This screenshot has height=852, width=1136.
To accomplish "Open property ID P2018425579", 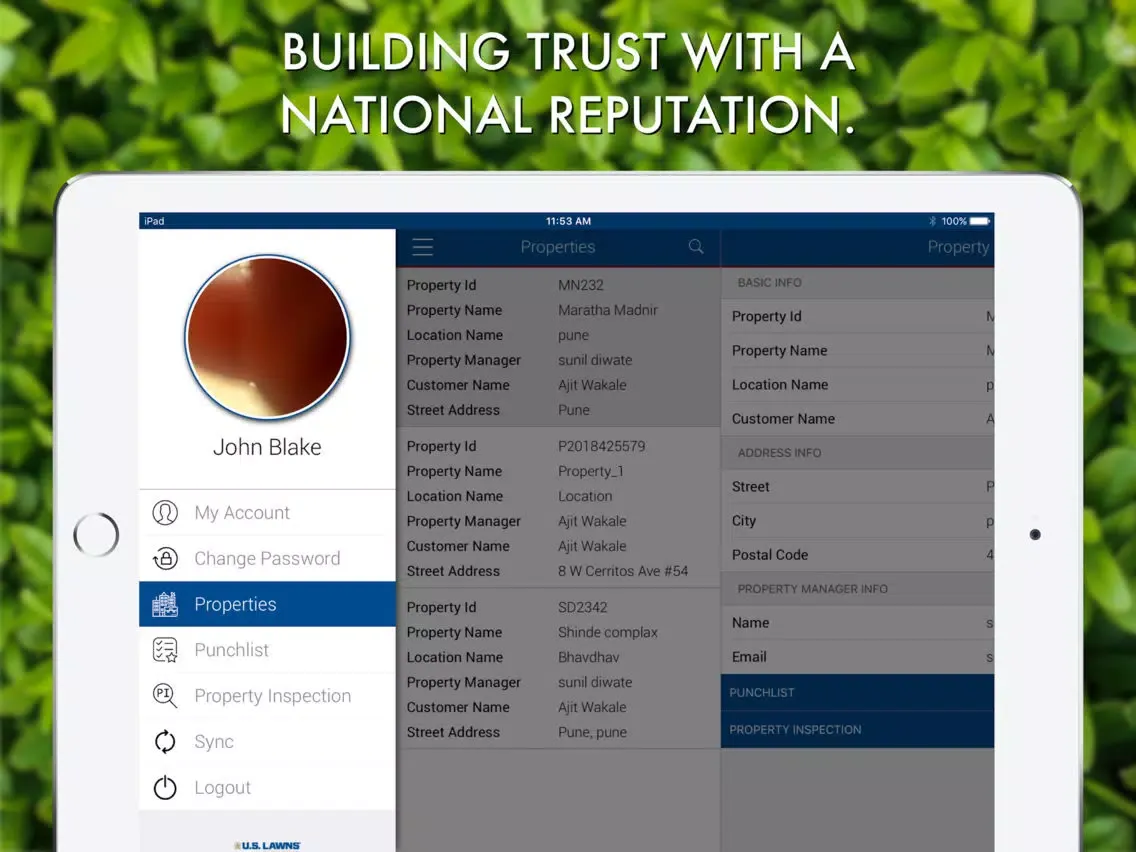I will click(x=601, y=446).
